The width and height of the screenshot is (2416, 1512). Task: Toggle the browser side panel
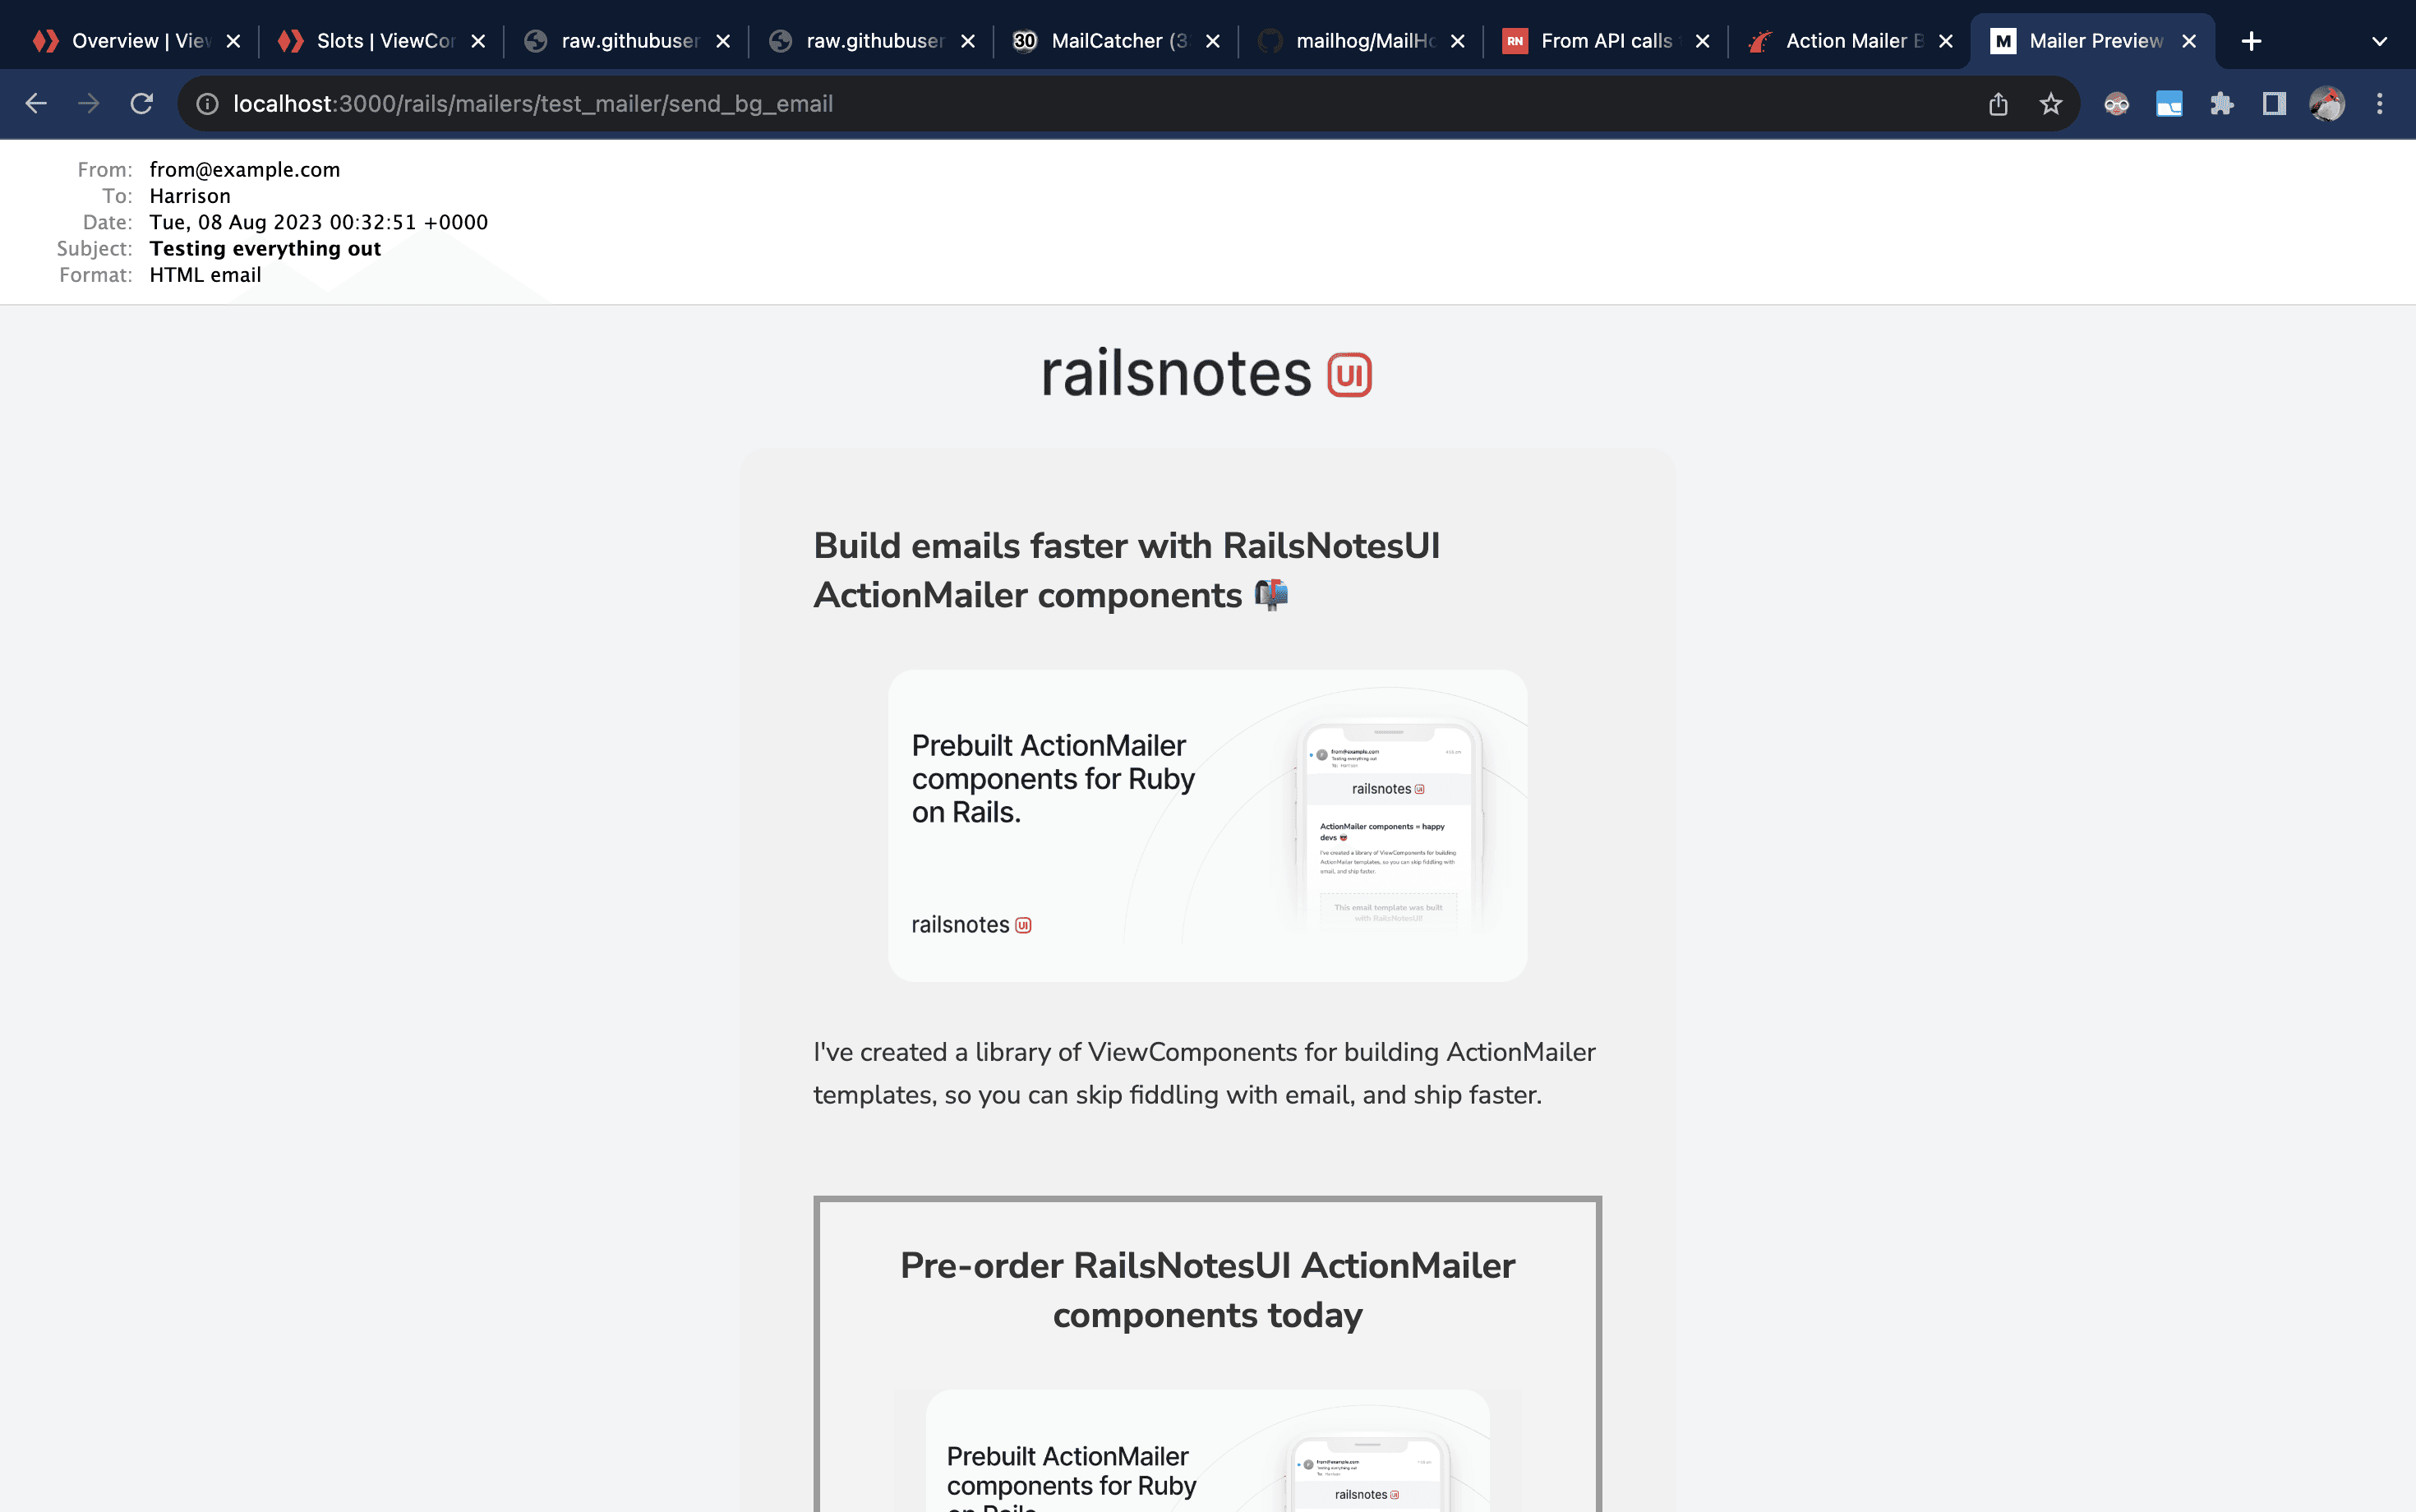tap(2274, 104)
